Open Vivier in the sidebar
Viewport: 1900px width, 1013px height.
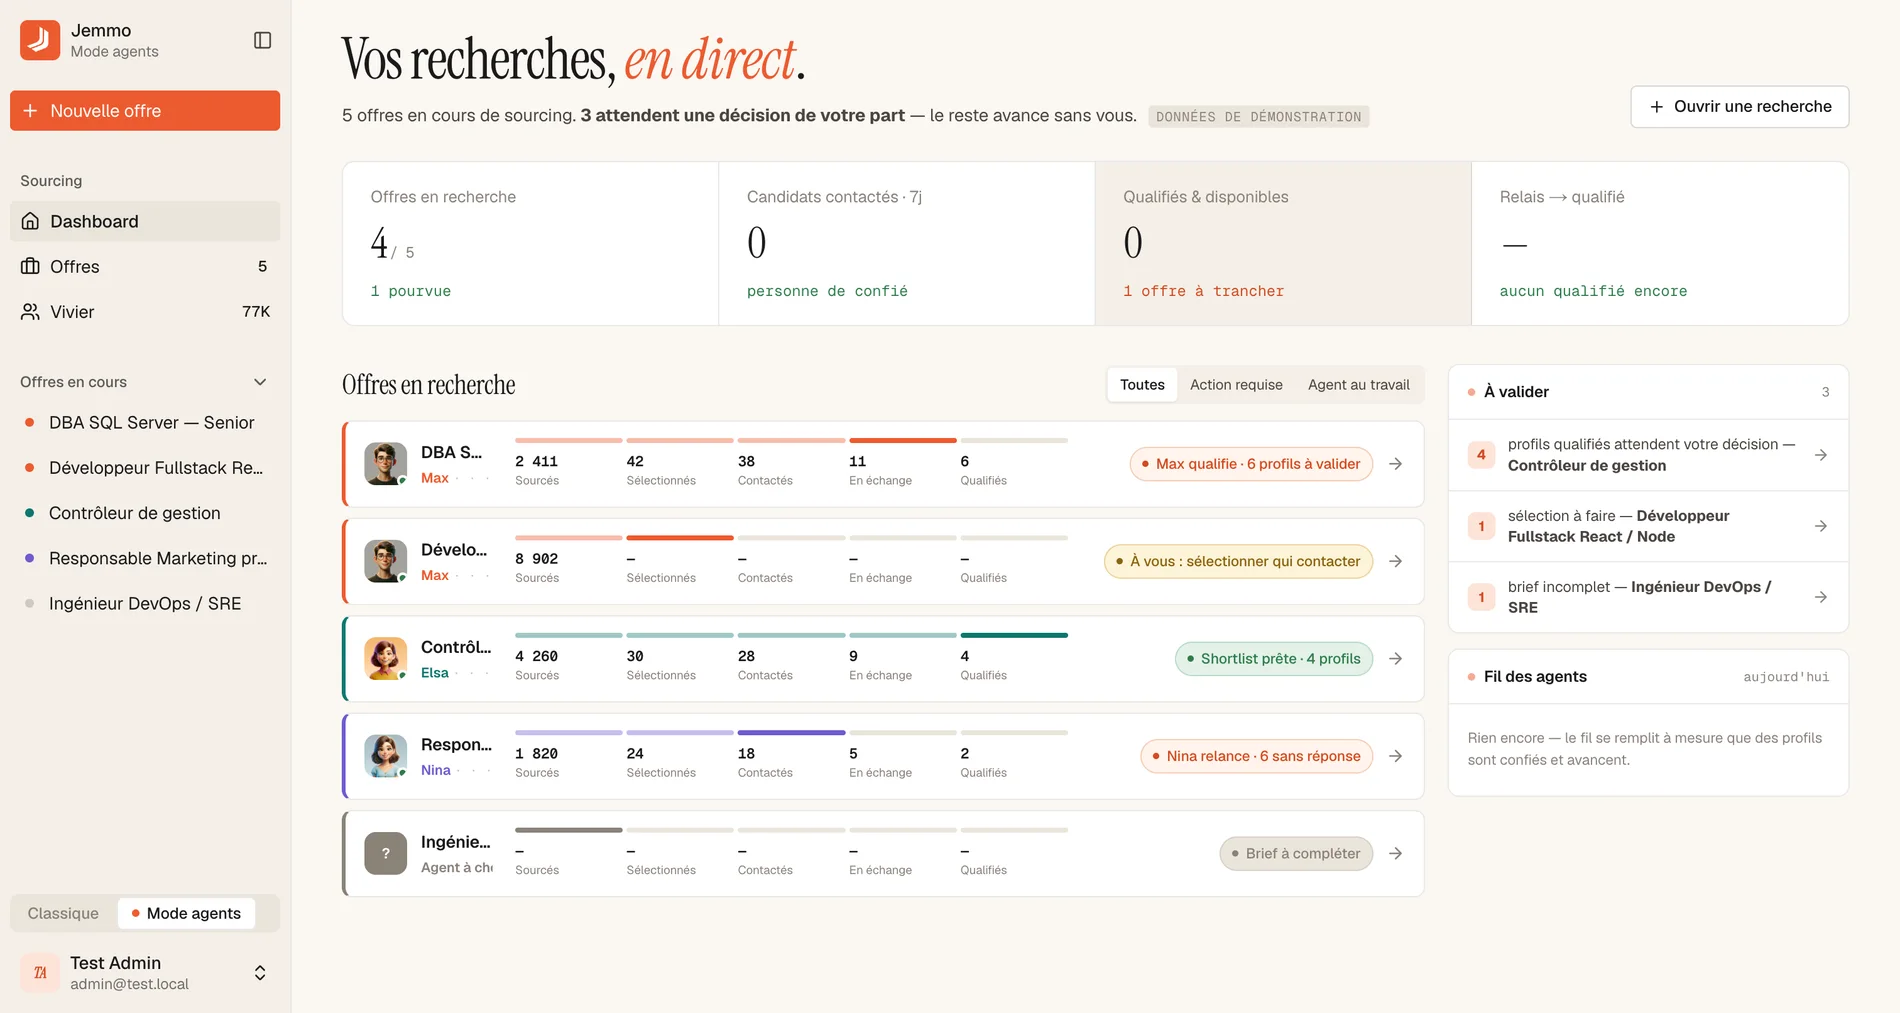pos(145,312)
